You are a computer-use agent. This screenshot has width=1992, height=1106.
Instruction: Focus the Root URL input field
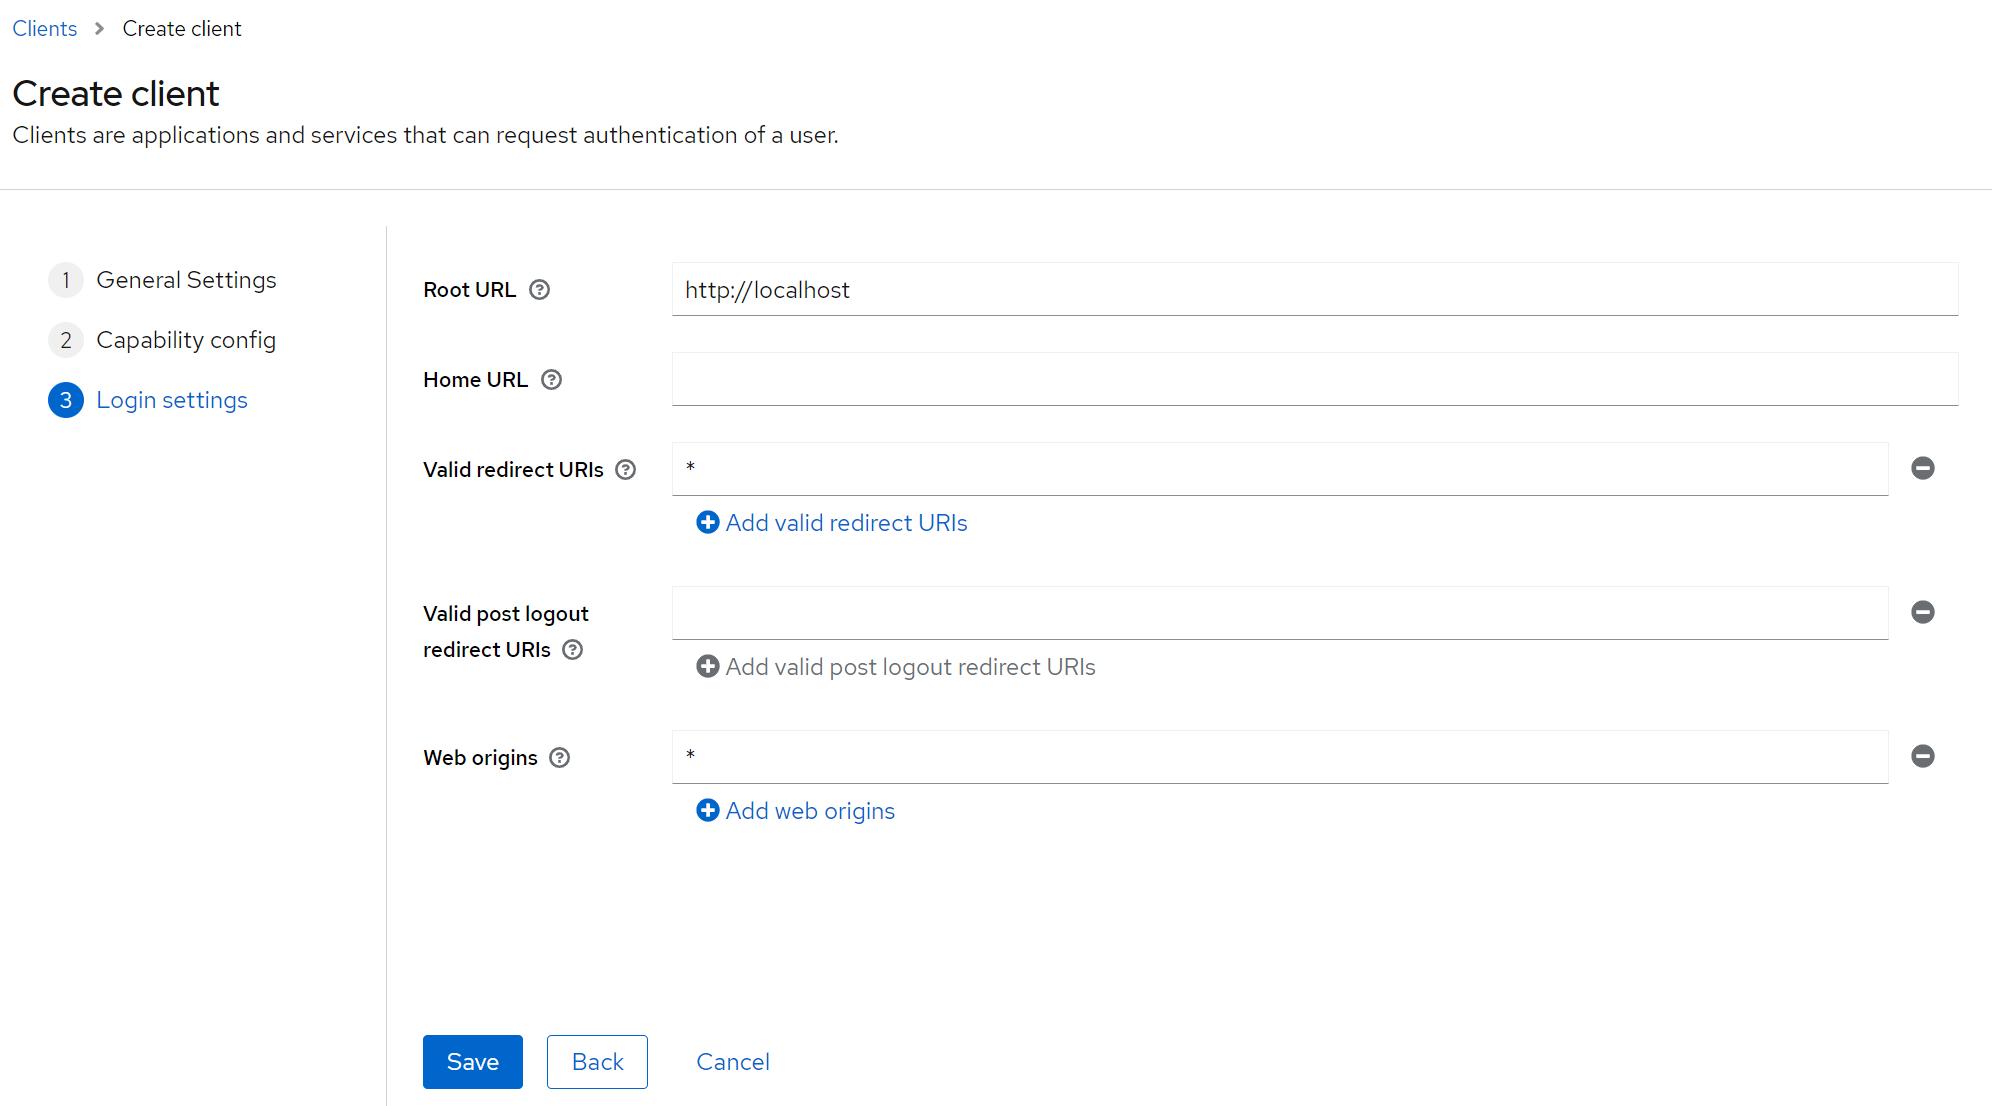[1314, 290]
